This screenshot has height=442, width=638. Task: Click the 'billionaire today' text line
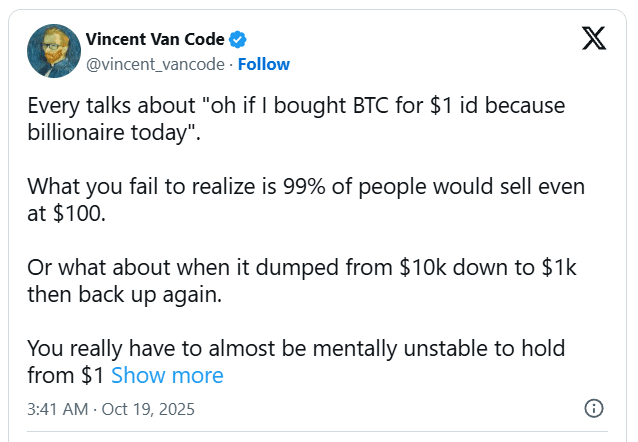coord(114,132)
